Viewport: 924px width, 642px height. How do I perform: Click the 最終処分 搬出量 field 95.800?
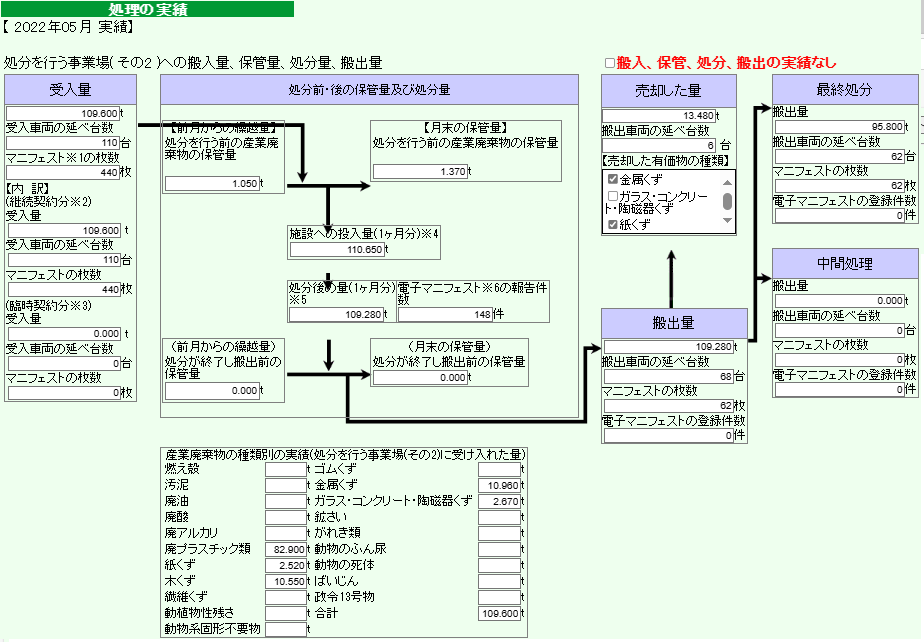coord(840,127)
